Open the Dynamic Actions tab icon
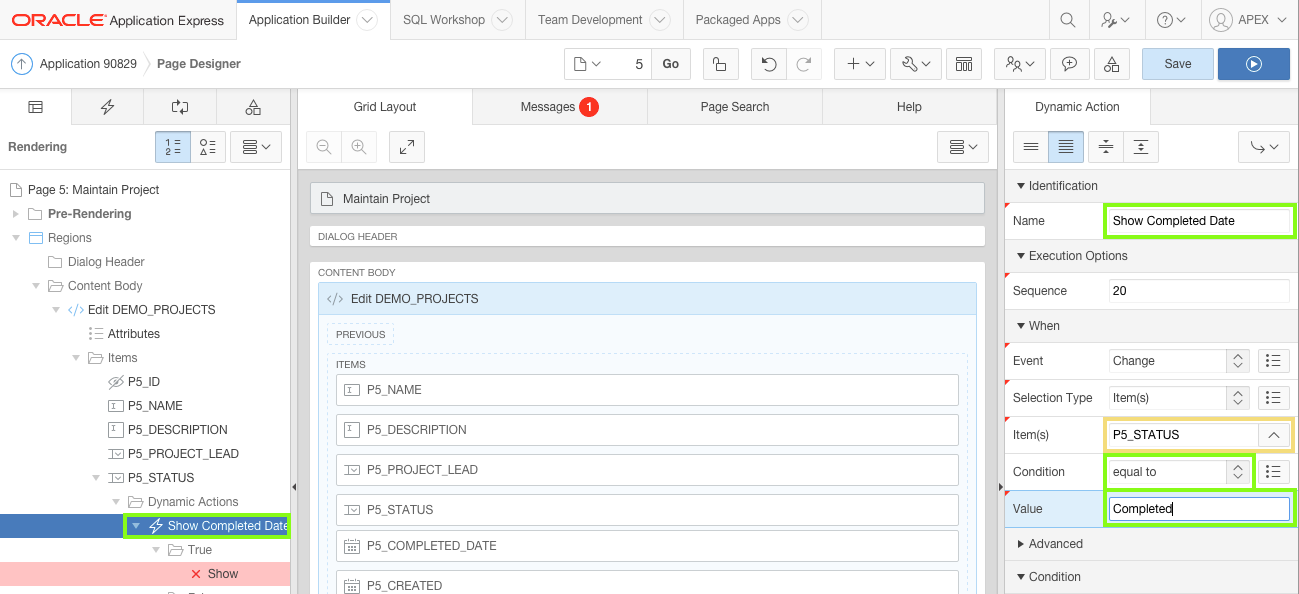 (108, 107)
